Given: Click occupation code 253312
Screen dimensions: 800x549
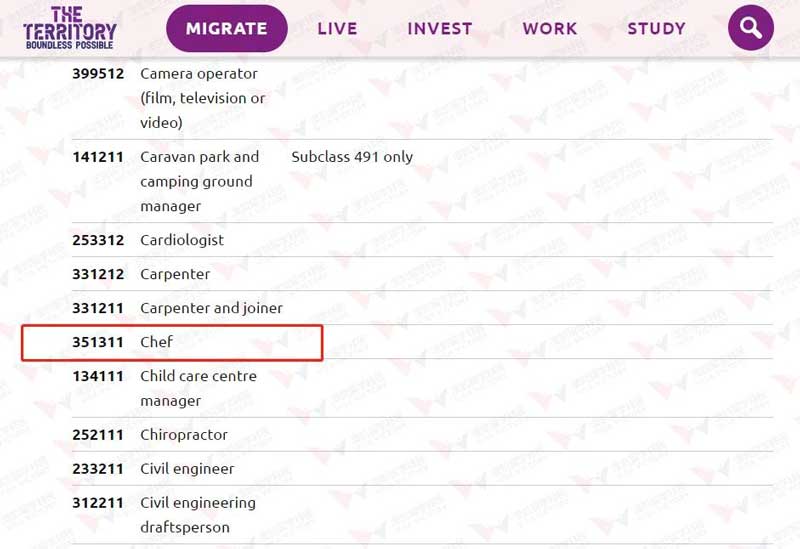Looking at the screenshot, I should (x=98, y=240).
